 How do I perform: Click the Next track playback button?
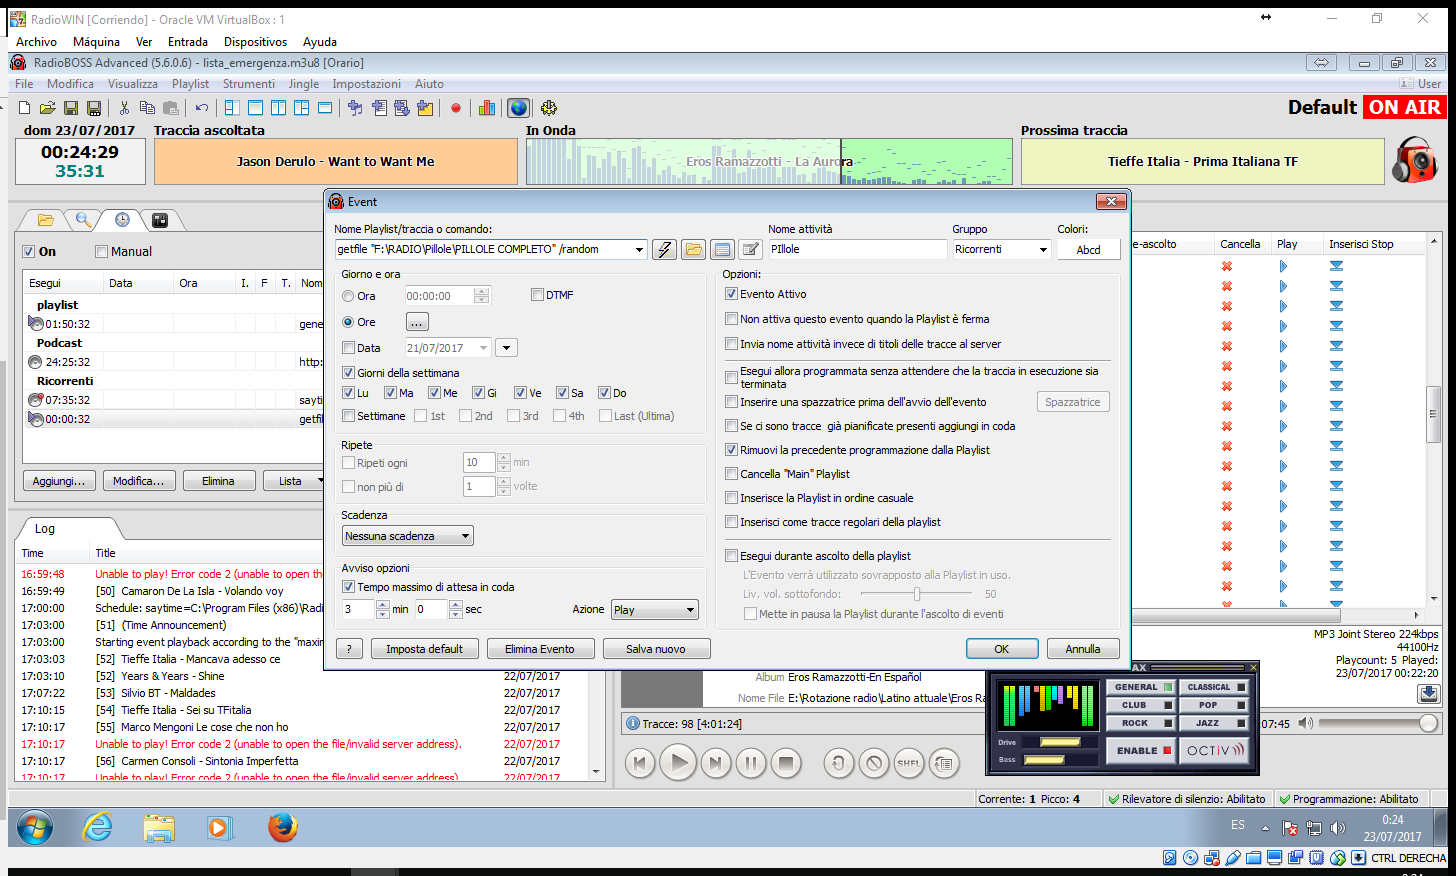[714, 763]
